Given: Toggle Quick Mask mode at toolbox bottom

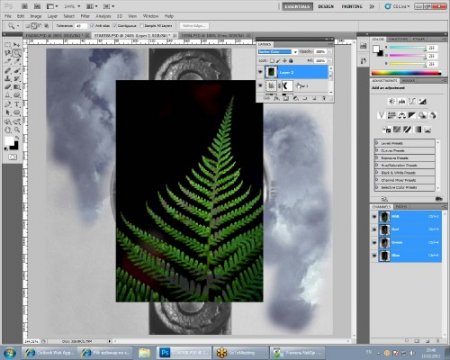Looking at the screenshot, I should click(x=12, y=157).
